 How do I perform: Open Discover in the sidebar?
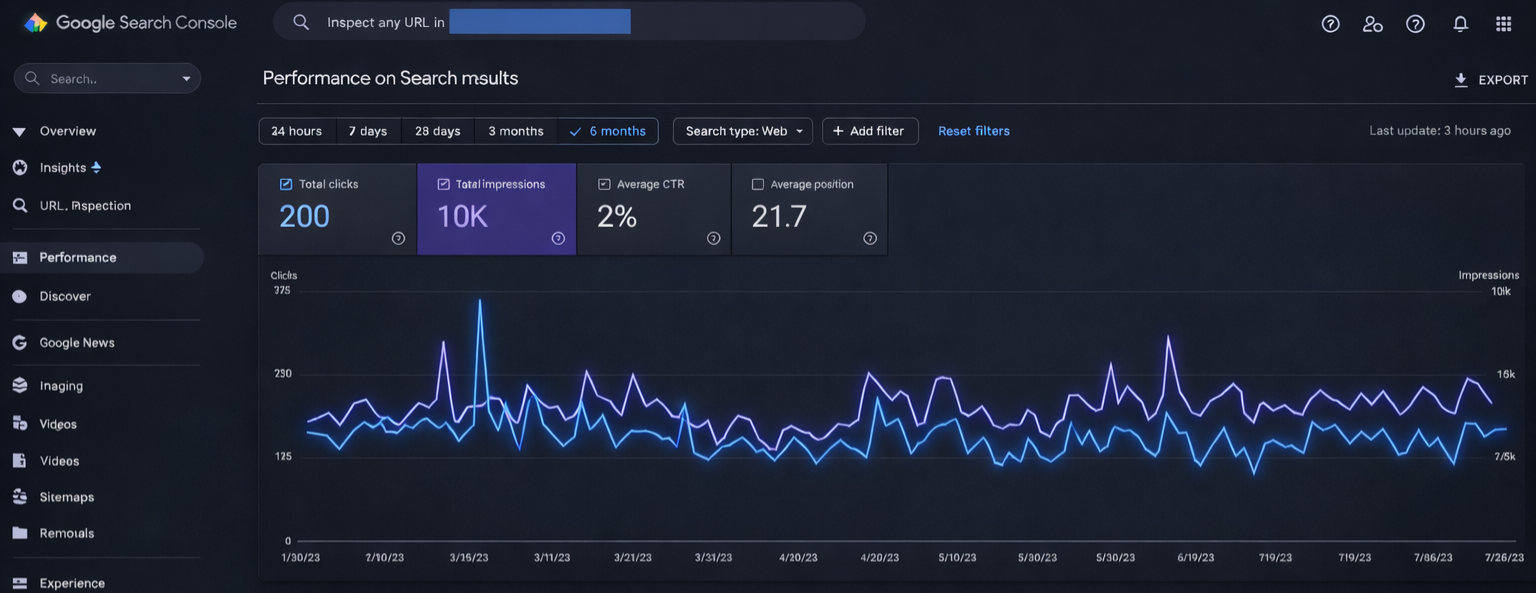[65, 297]
